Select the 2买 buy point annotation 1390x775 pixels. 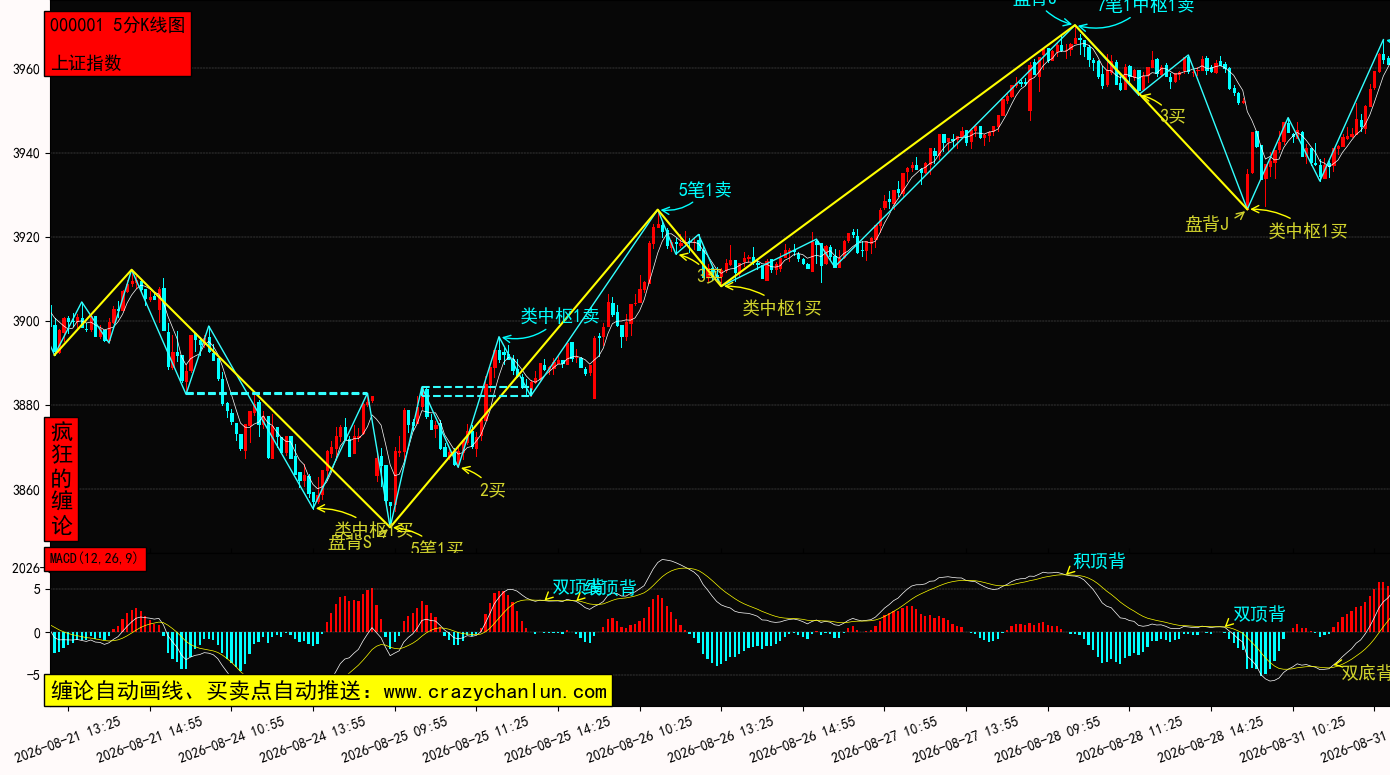pyautogui.click(x=493, y=490)
